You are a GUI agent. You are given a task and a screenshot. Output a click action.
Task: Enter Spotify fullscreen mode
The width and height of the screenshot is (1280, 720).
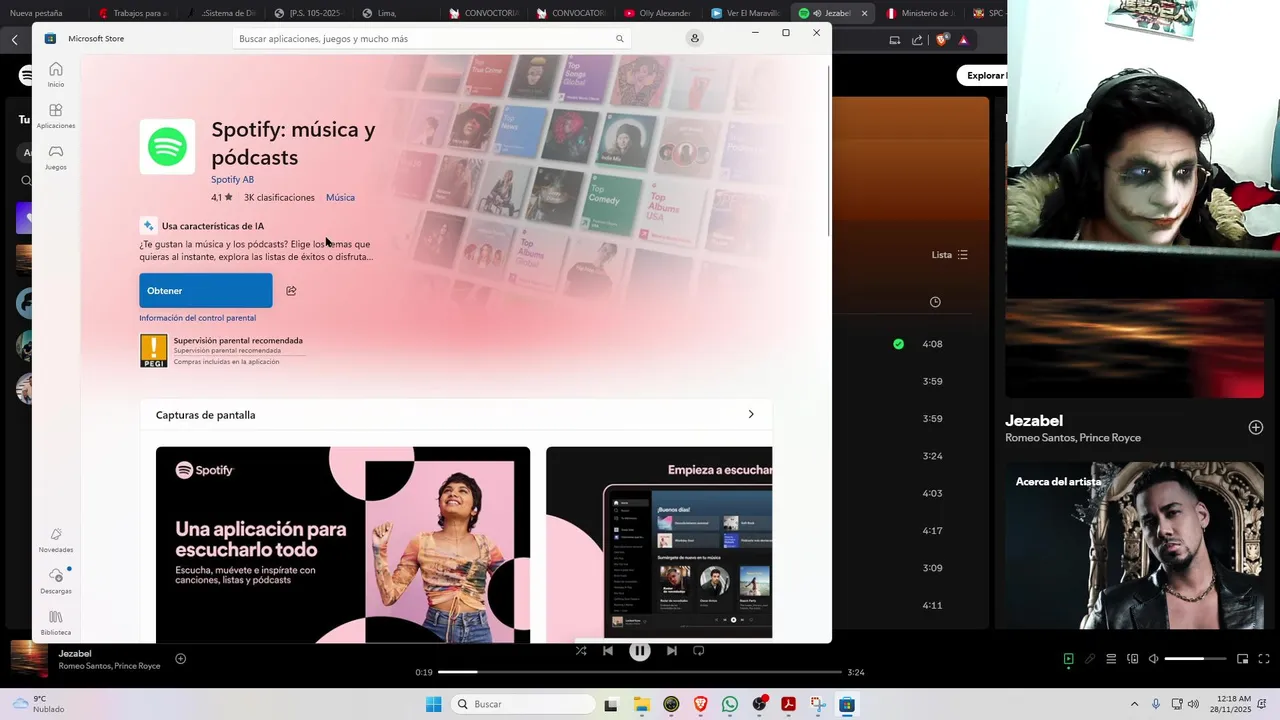click(x=1264, y=659)
